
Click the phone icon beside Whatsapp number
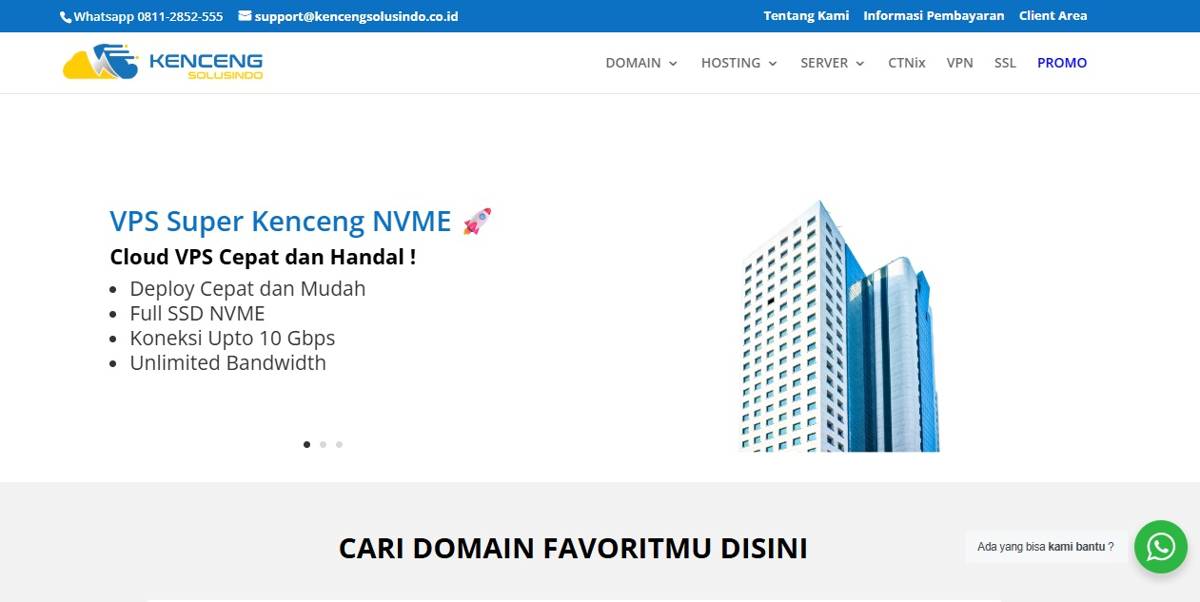click(66, 17)
